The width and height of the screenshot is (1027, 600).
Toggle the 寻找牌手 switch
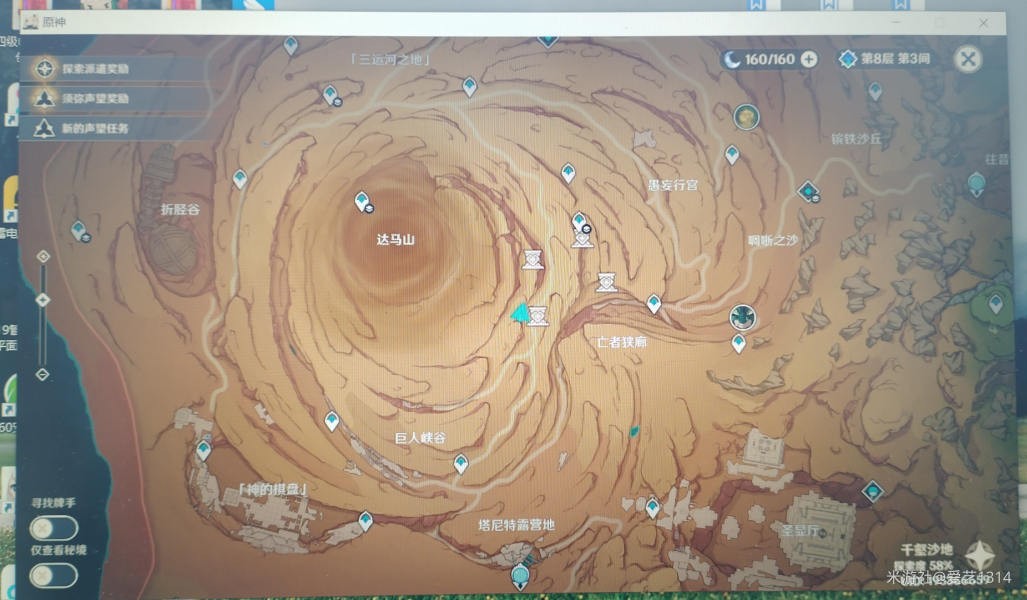[54, 527]
